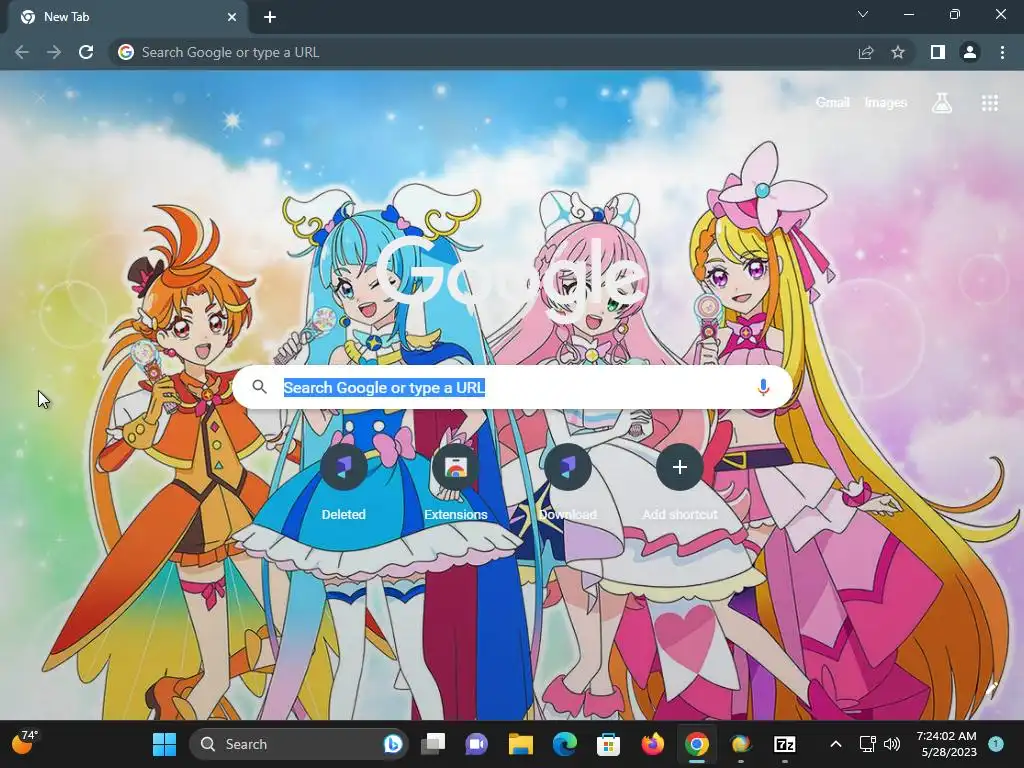
Task: Click the address bar URL field
Action: [483, 52]
